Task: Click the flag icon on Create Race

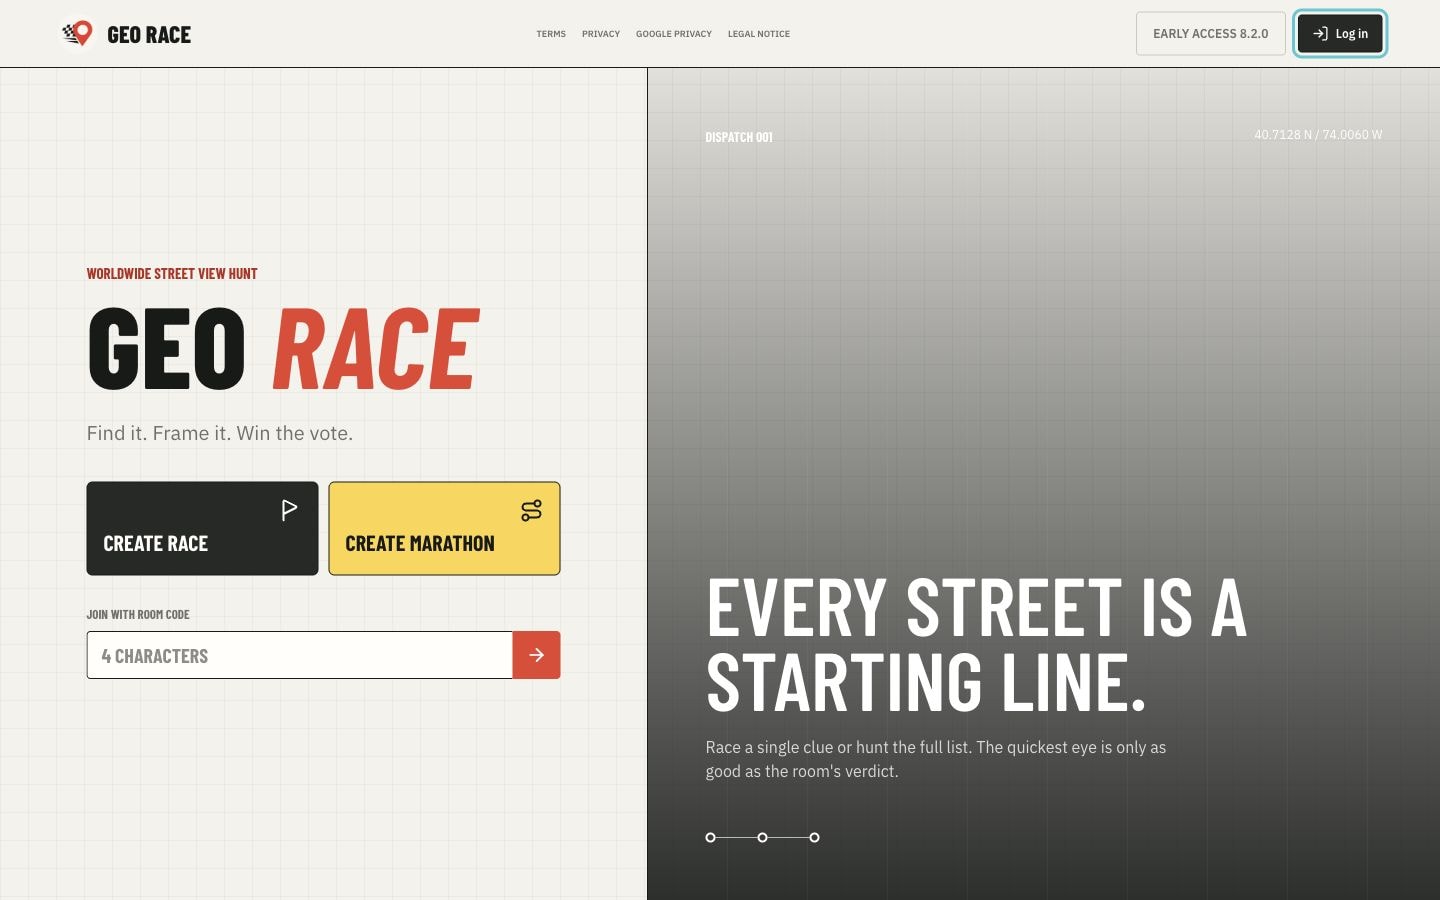Action: coord(289,510)
